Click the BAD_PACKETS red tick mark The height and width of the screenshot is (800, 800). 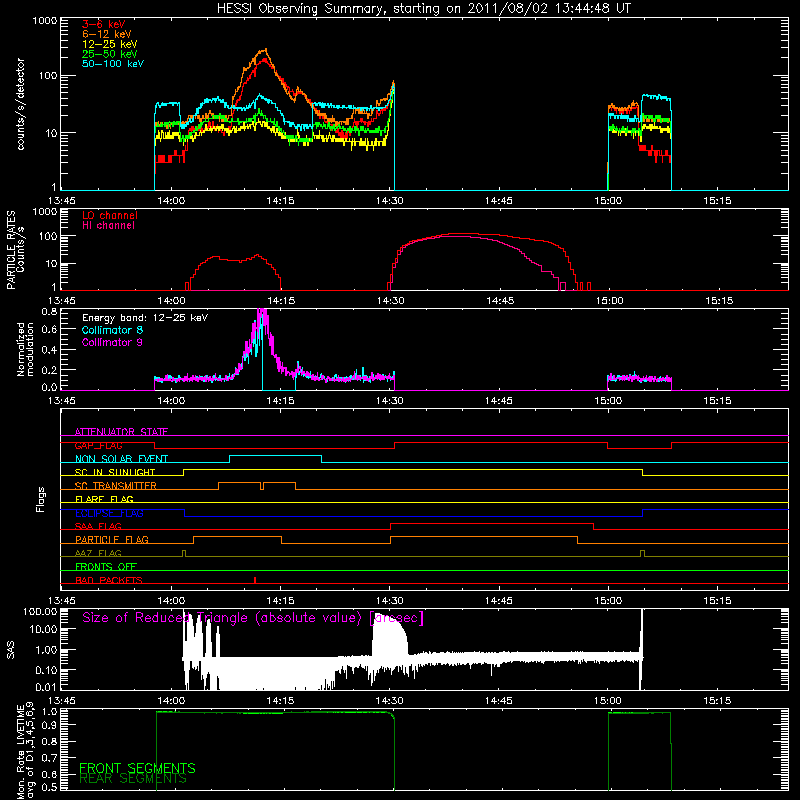click(255, 580)
